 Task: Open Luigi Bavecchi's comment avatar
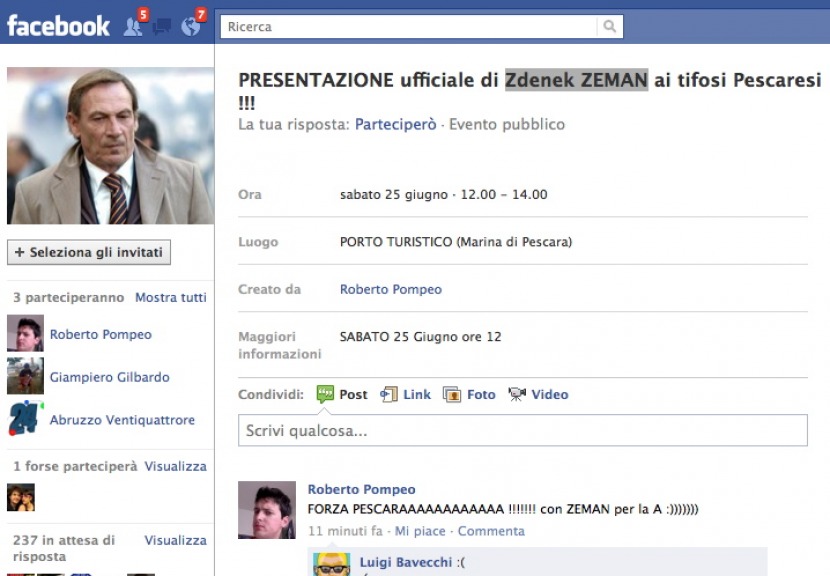tap(331, 564)
